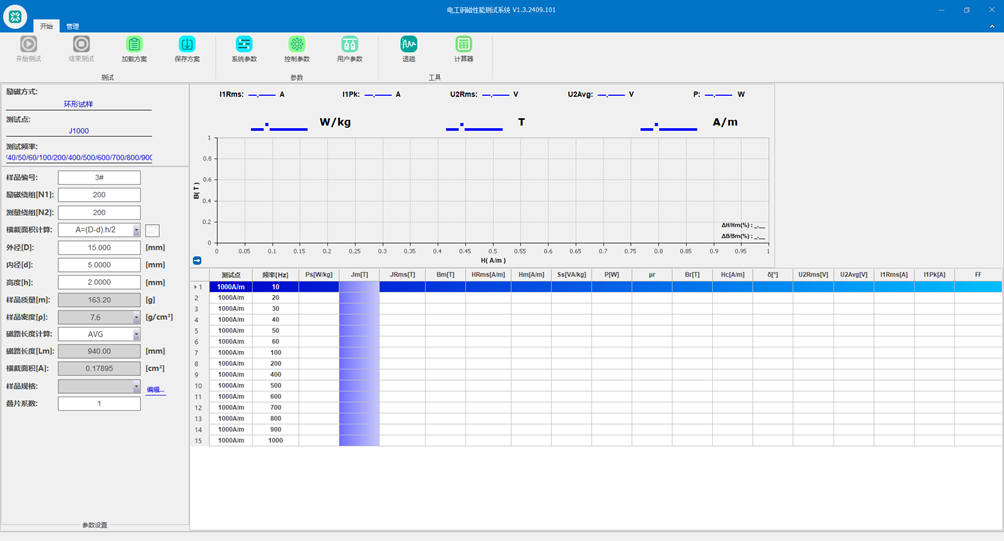Click the P[W] column header
1004x541 pixels.
611,275
